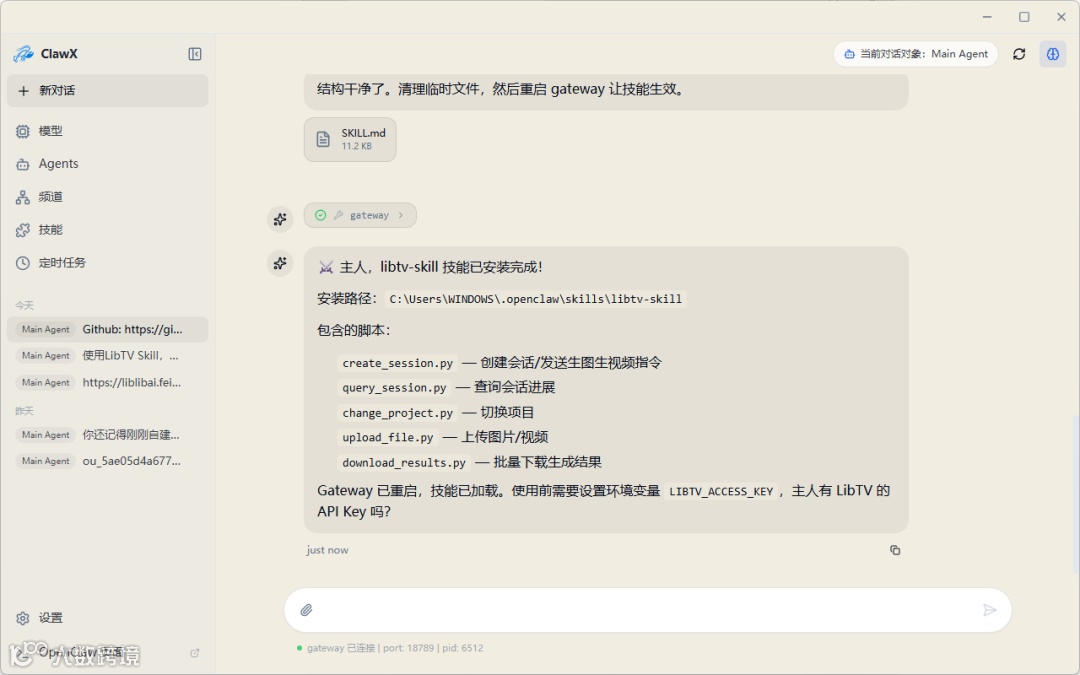
Task: Click the LIBTV_ACCESS_KEY variable text
Action: click(720, 491)
